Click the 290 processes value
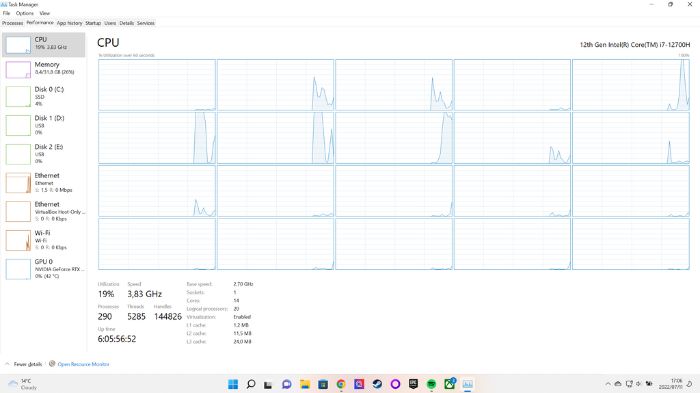 pyautogui.click(x=105, y=317)
